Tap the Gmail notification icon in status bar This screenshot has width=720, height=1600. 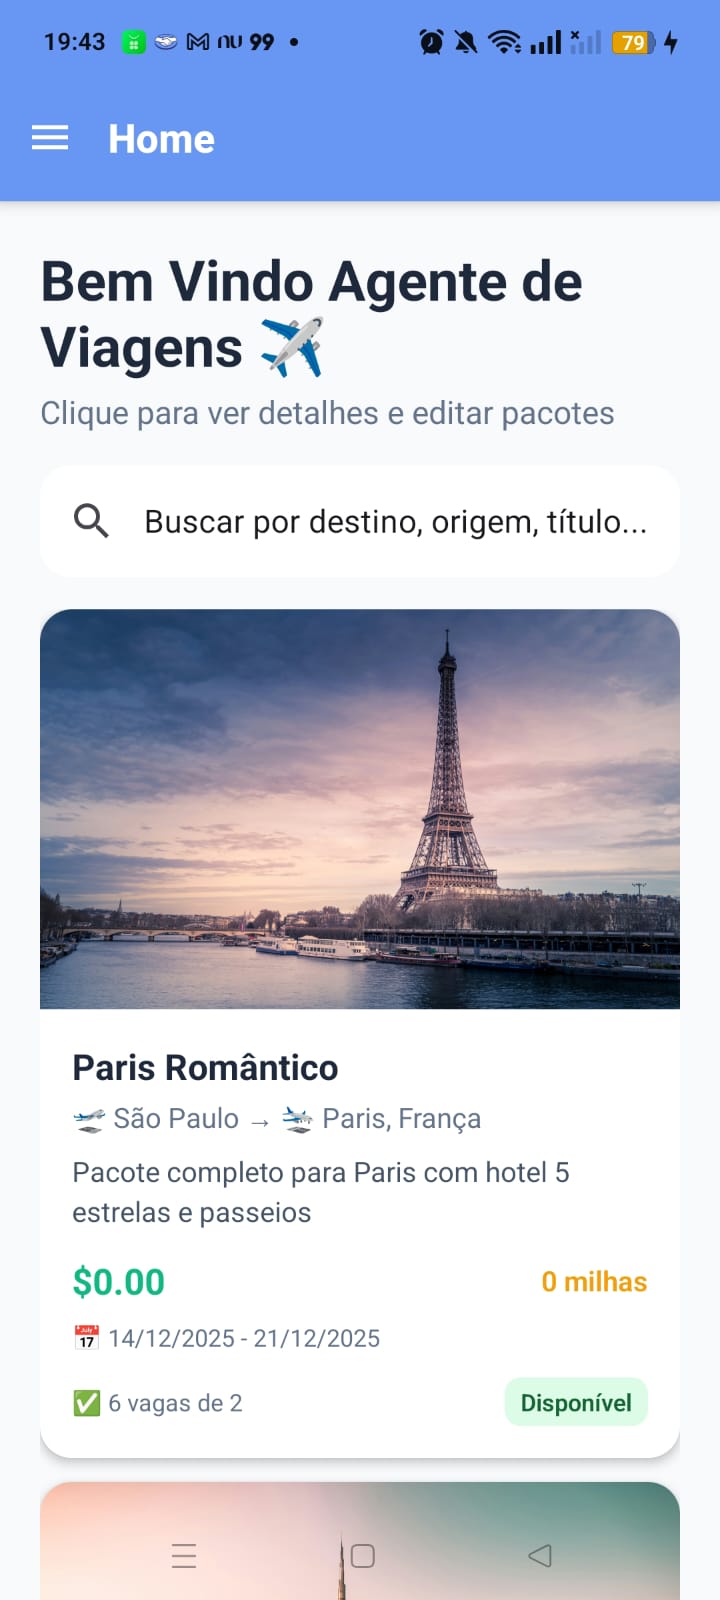pos(198,42)
